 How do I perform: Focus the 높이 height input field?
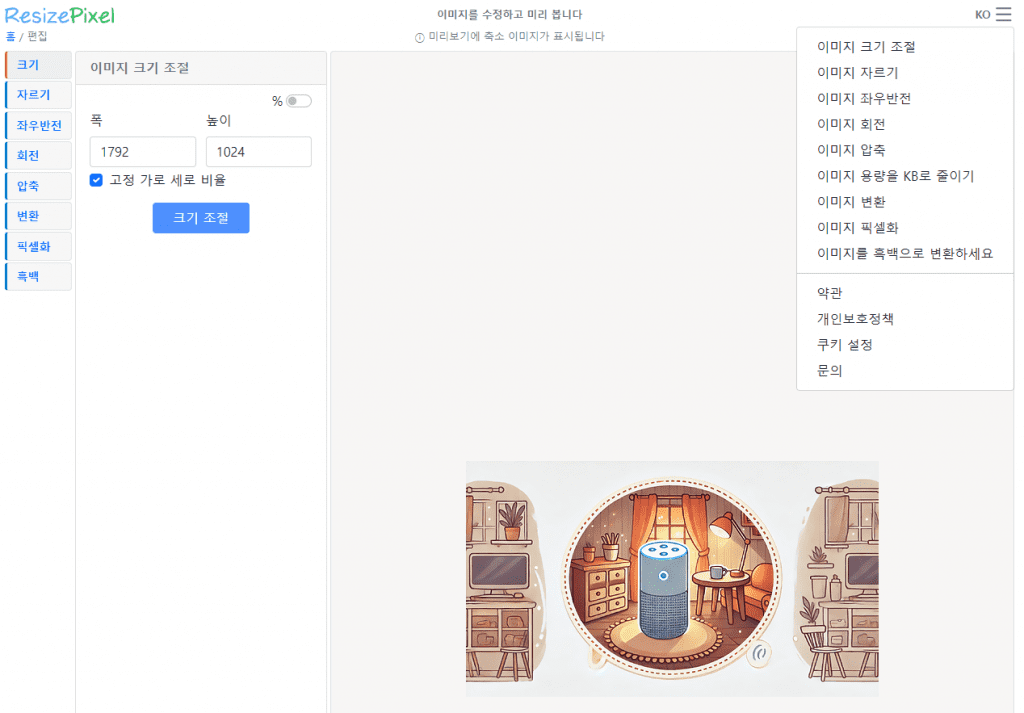[x=258, y=152]
